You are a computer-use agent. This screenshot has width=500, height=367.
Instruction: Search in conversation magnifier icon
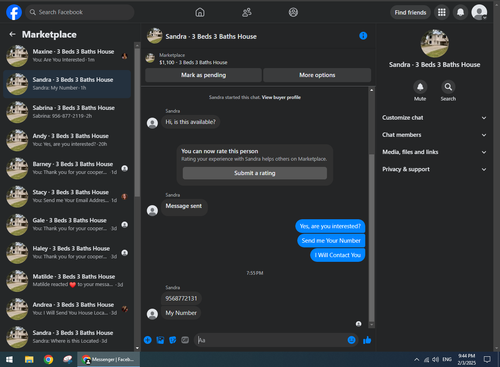448,87
